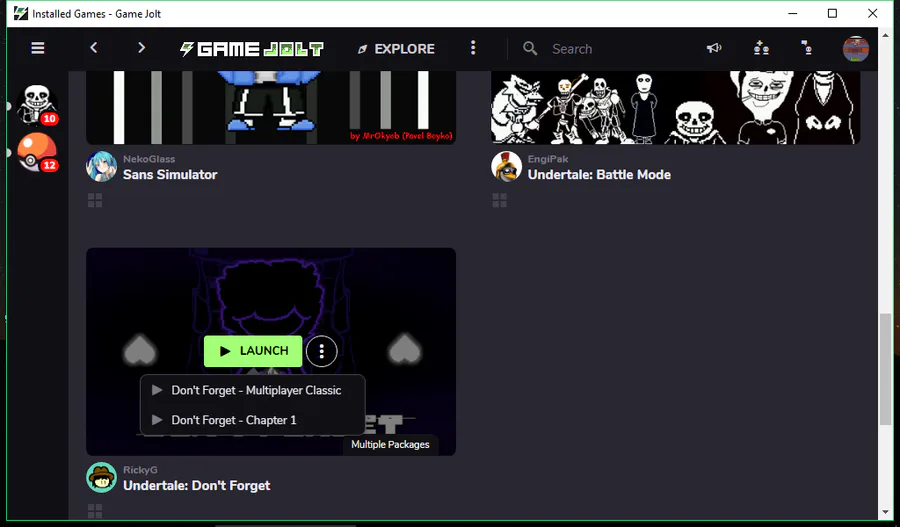Viewport: 900px width, 527px height.
Task: Open the hamburger sidebar menu
Action: [38, 48]
